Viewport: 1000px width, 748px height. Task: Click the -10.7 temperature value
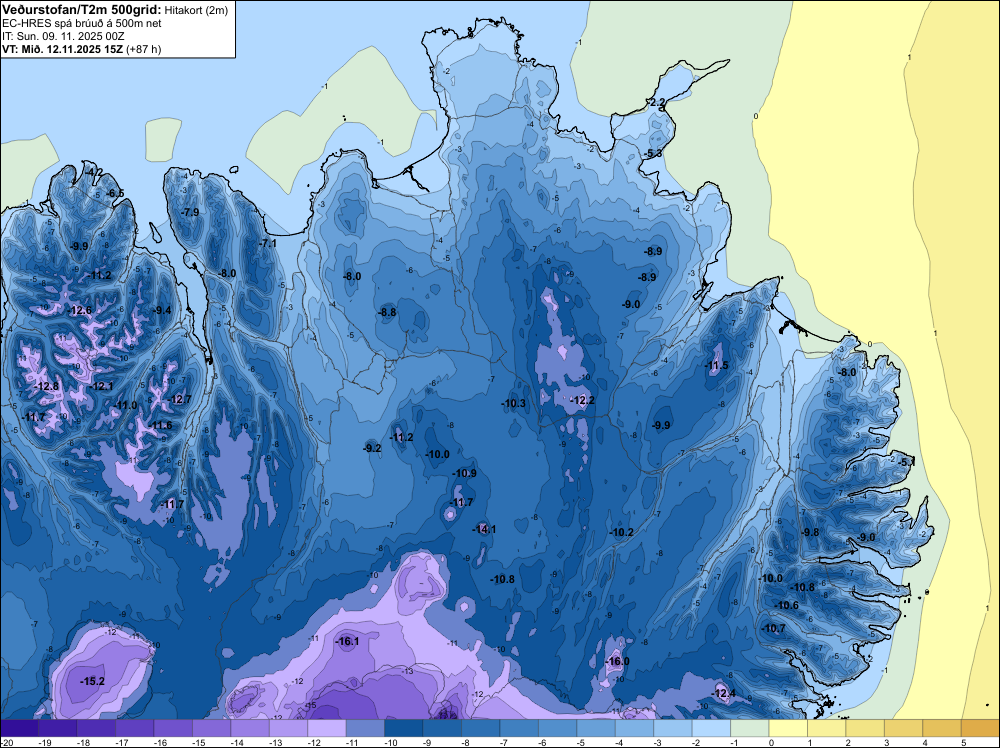click(x=774, y=629)
